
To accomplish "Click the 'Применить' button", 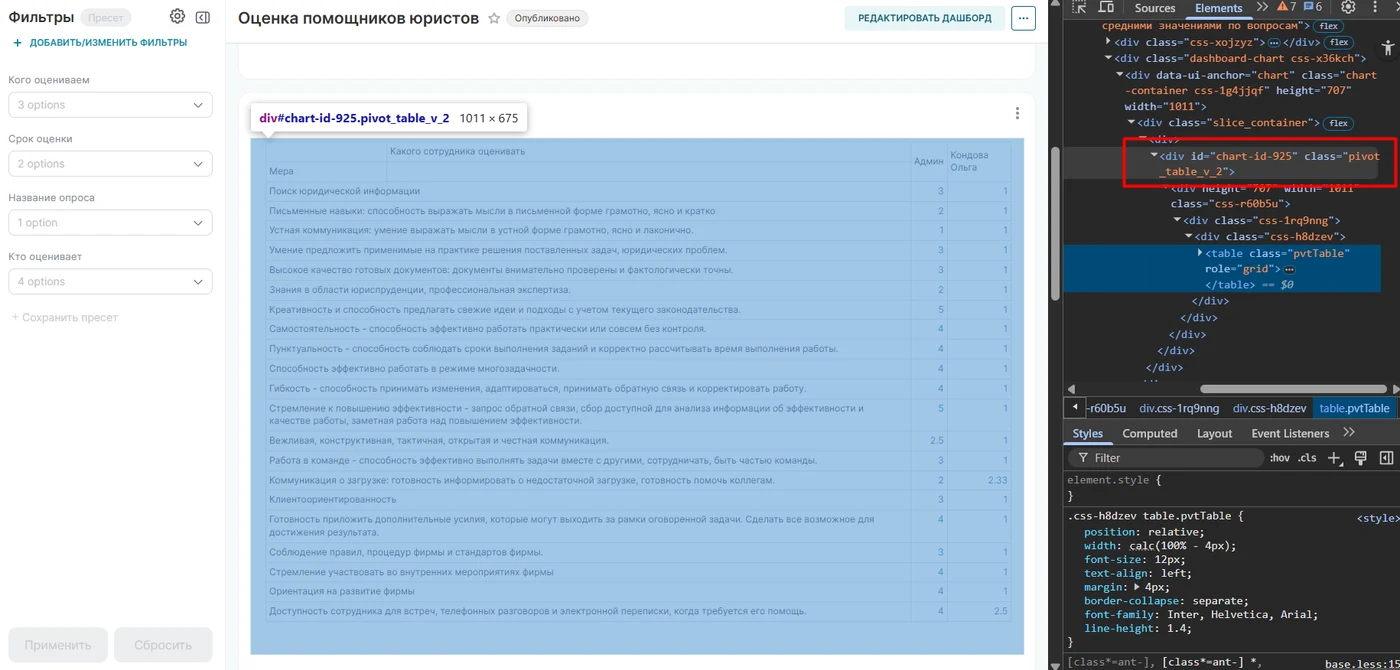I will pyautogui.click(x=57, y=645).
